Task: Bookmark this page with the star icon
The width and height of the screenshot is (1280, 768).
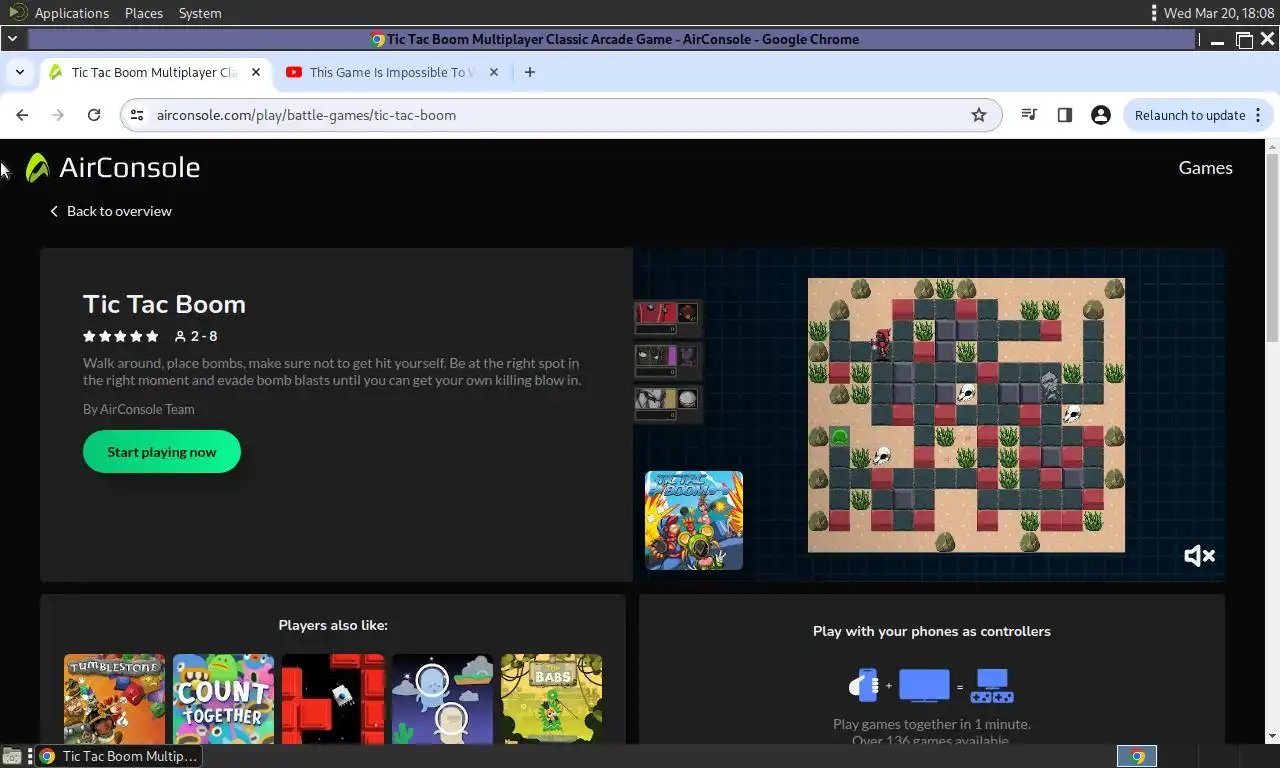Action: pos(979,115)
